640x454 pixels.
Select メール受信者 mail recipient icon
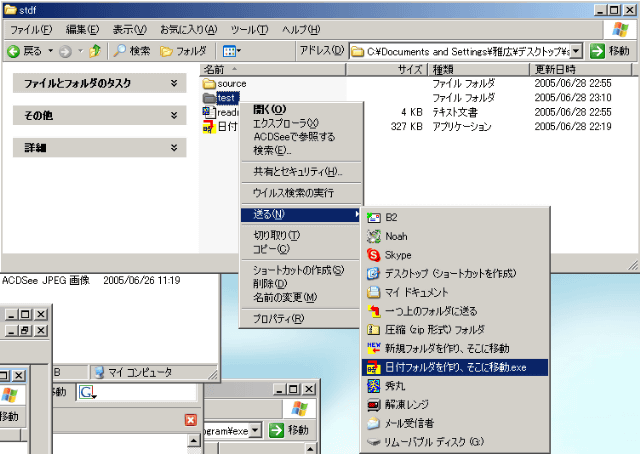pyautogui.click(x=375, y=423)
